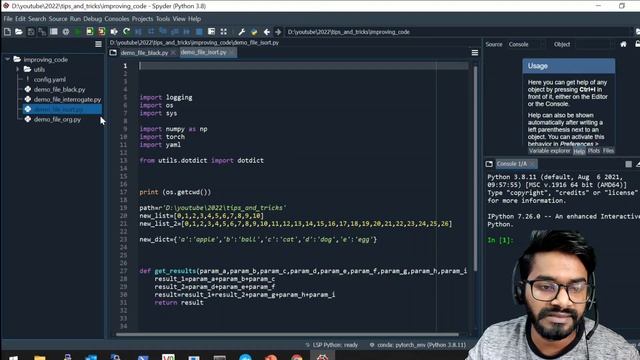Open the View menu

179,19
